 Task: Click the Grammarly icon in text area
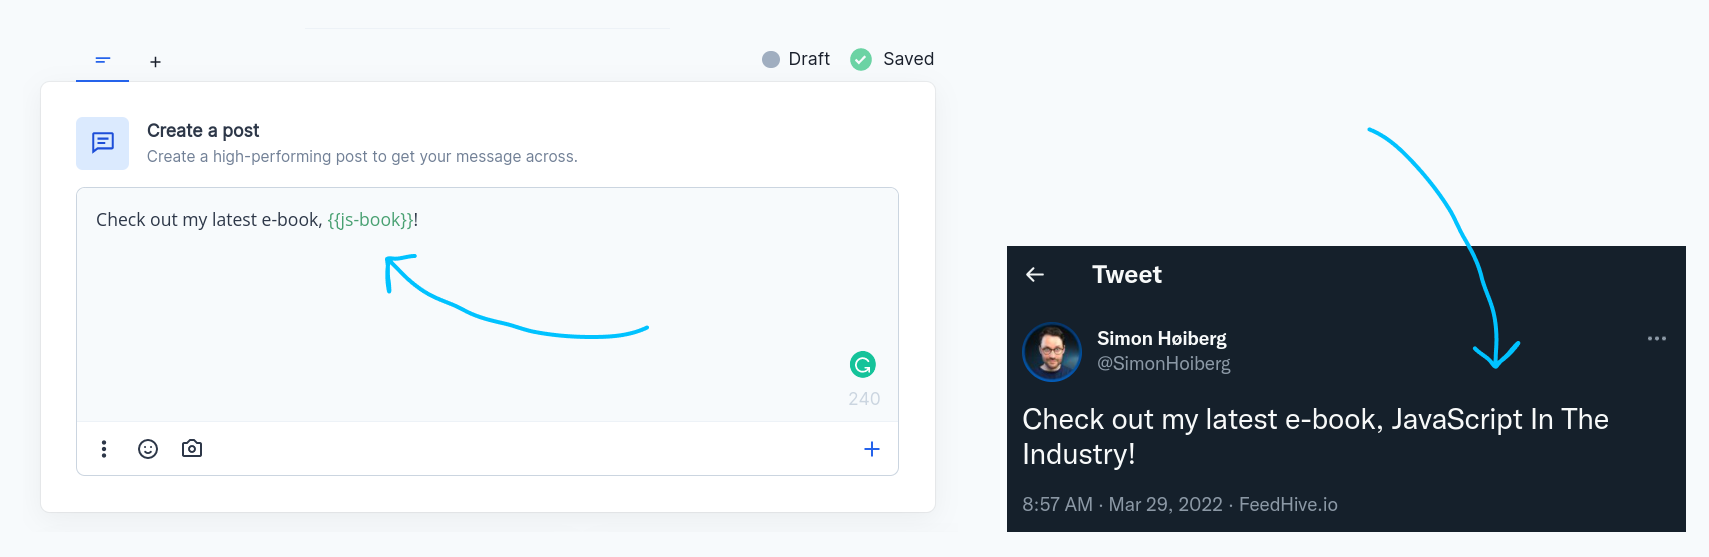863,365
